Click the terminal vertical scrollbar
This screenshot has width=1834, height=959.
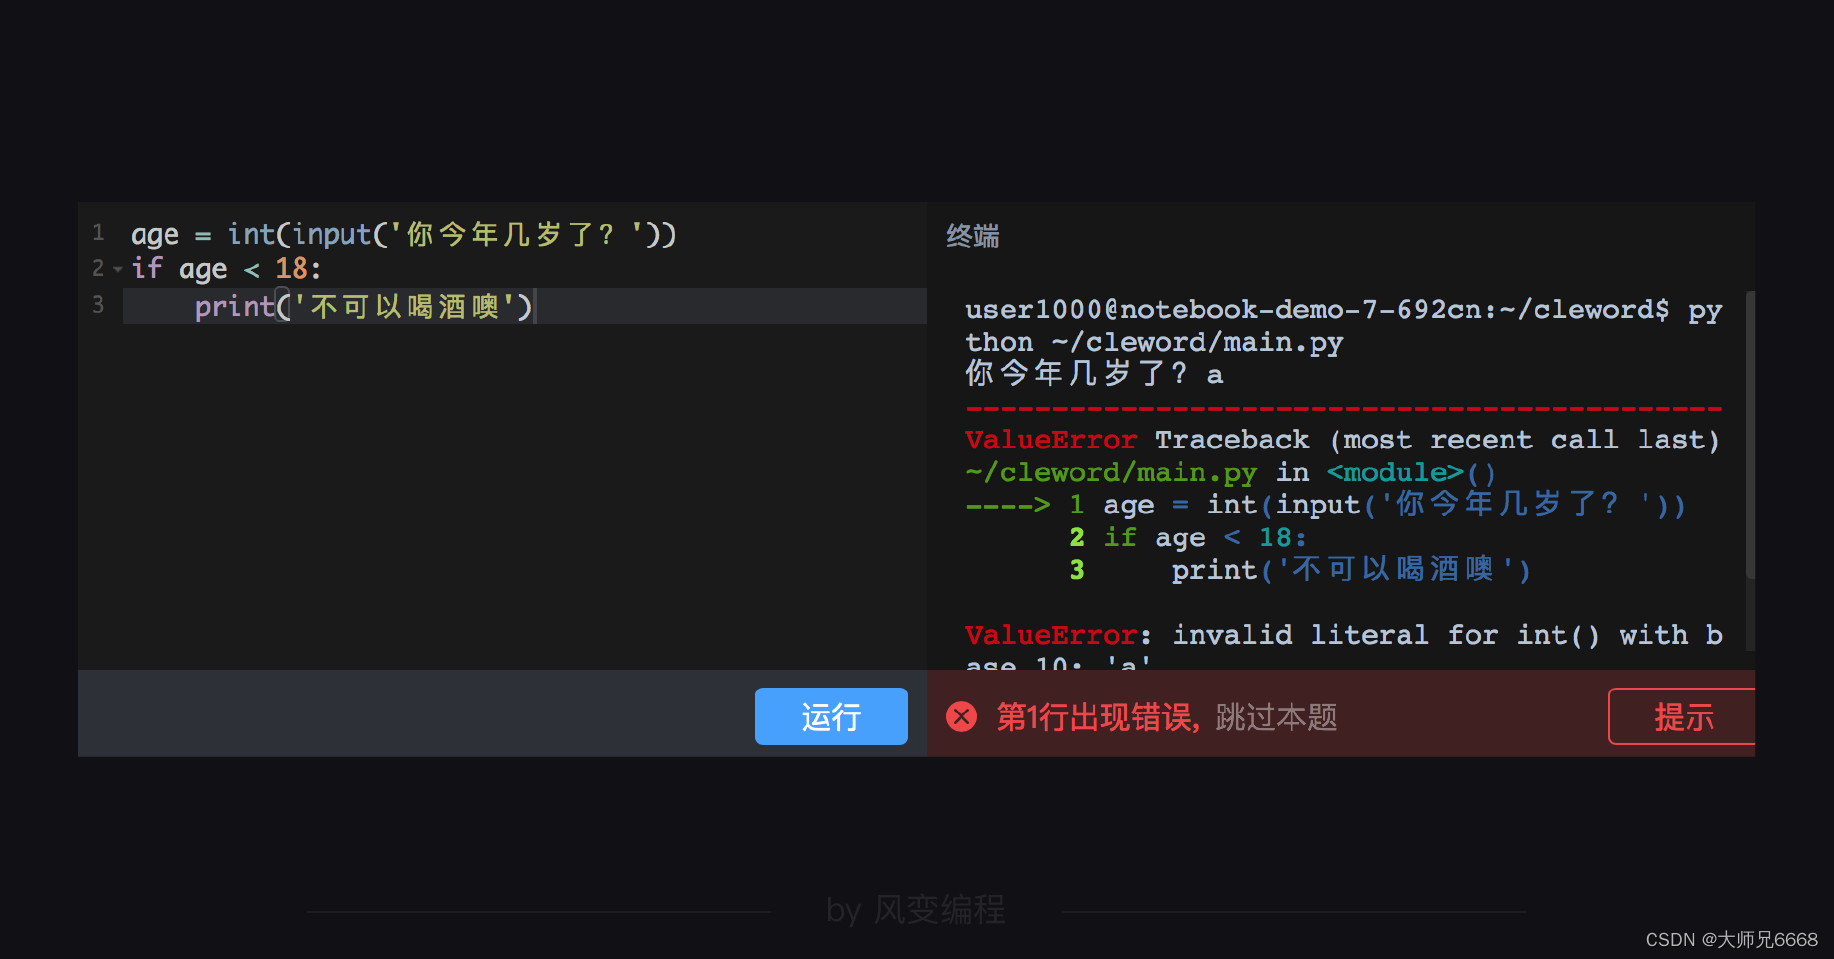click(1750, 435)
